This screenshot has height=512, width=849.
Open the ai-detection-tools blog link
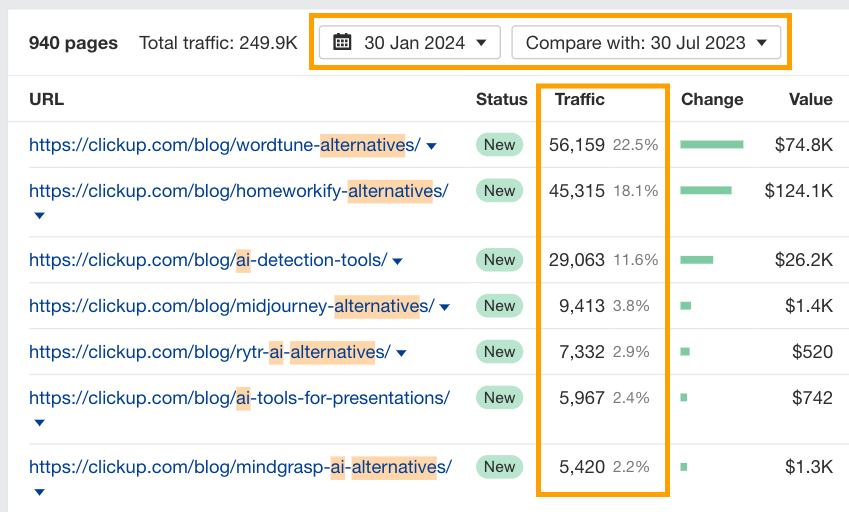pos(208,260)
